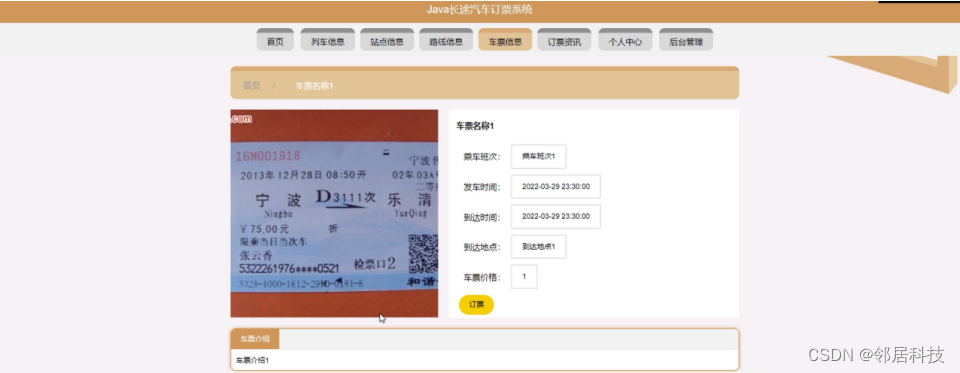Click the 到达时间: label
The image size is (960, 373).
[x=482, y=217]
